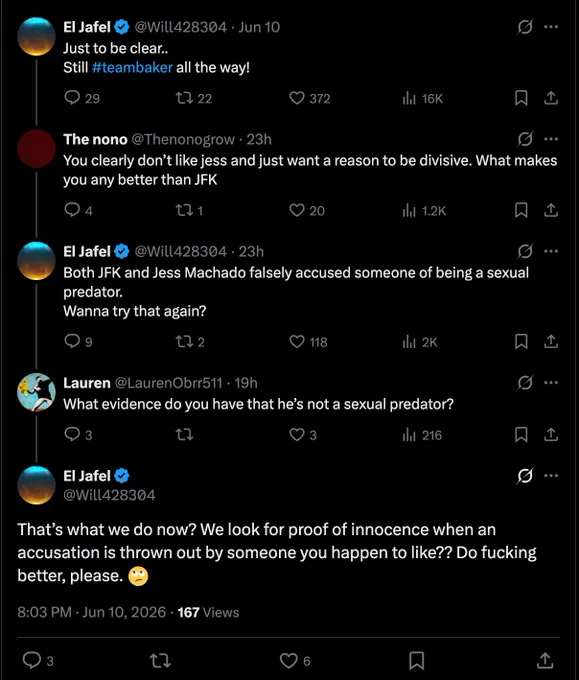View analytics for the 16K views tweet
The width and height of the screenshot is (579, 680).
(x=422, y=99)
